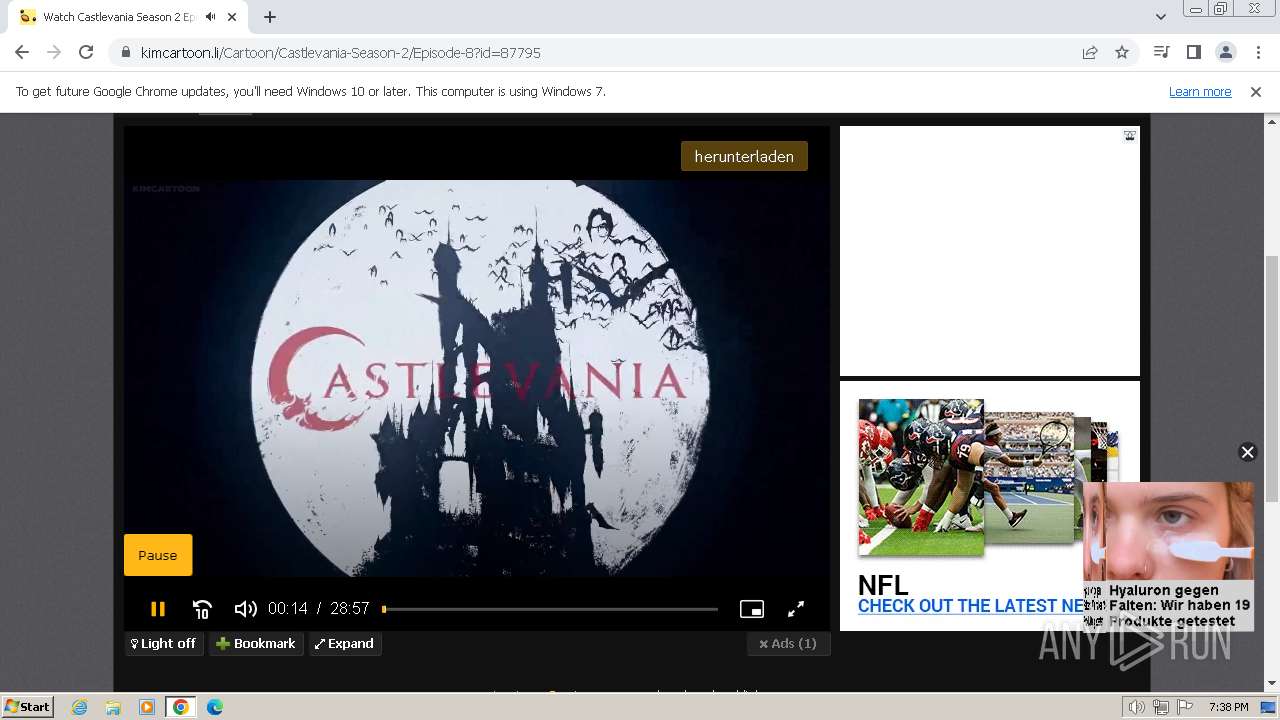Open File Explorer from taskbar
This screenshot has width=1280, height=720.
pyautogui.click(x=113, y=707)
